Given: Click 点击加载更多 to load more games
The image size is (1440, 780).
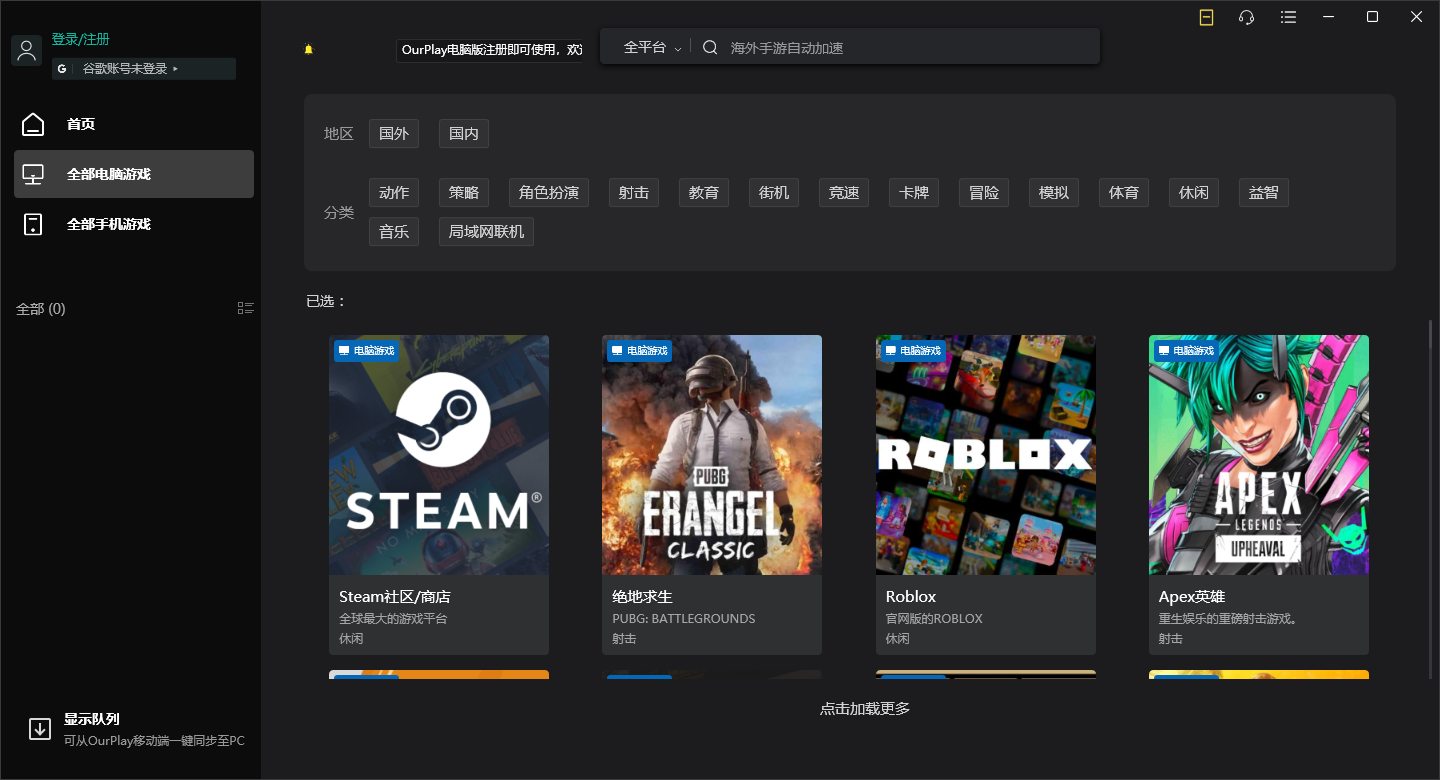Looking at the screenshot, I should pos(865,708).
